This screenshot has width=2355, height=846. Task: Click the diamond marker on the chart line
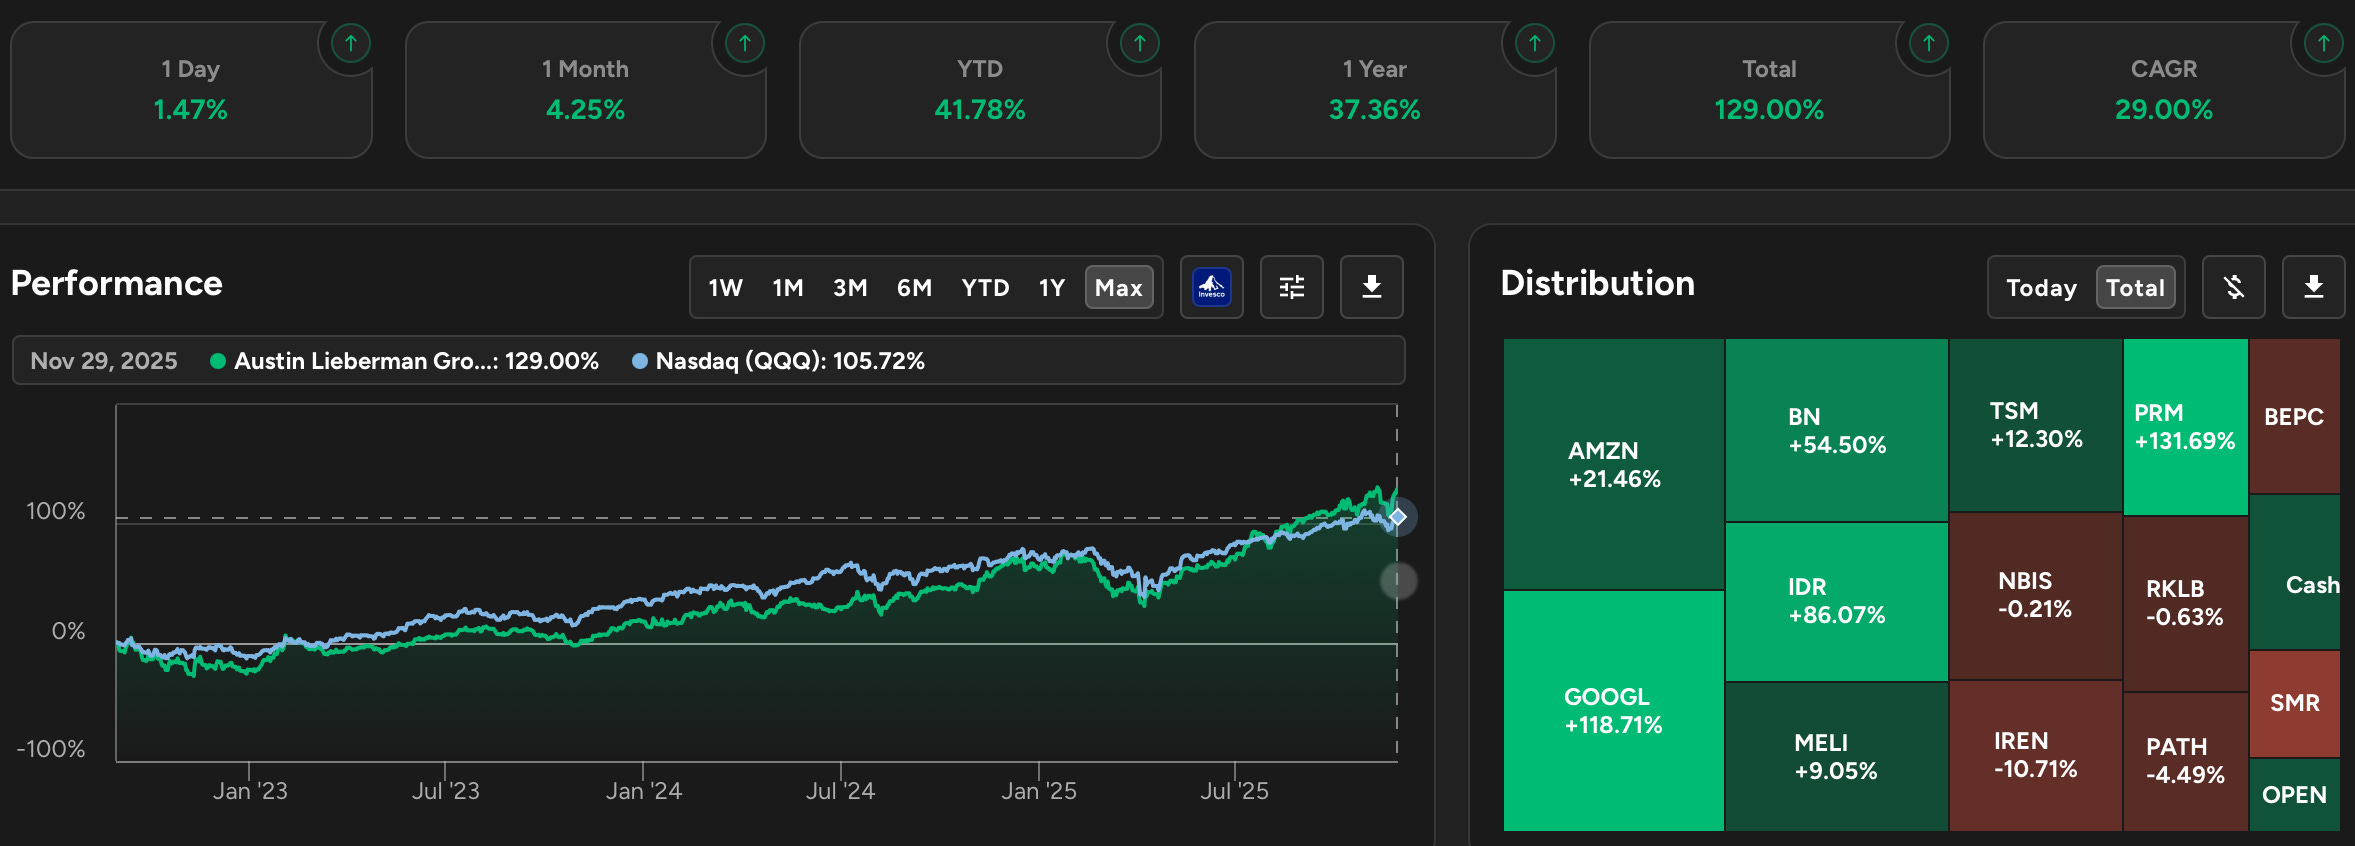[x=1398, y=517]
